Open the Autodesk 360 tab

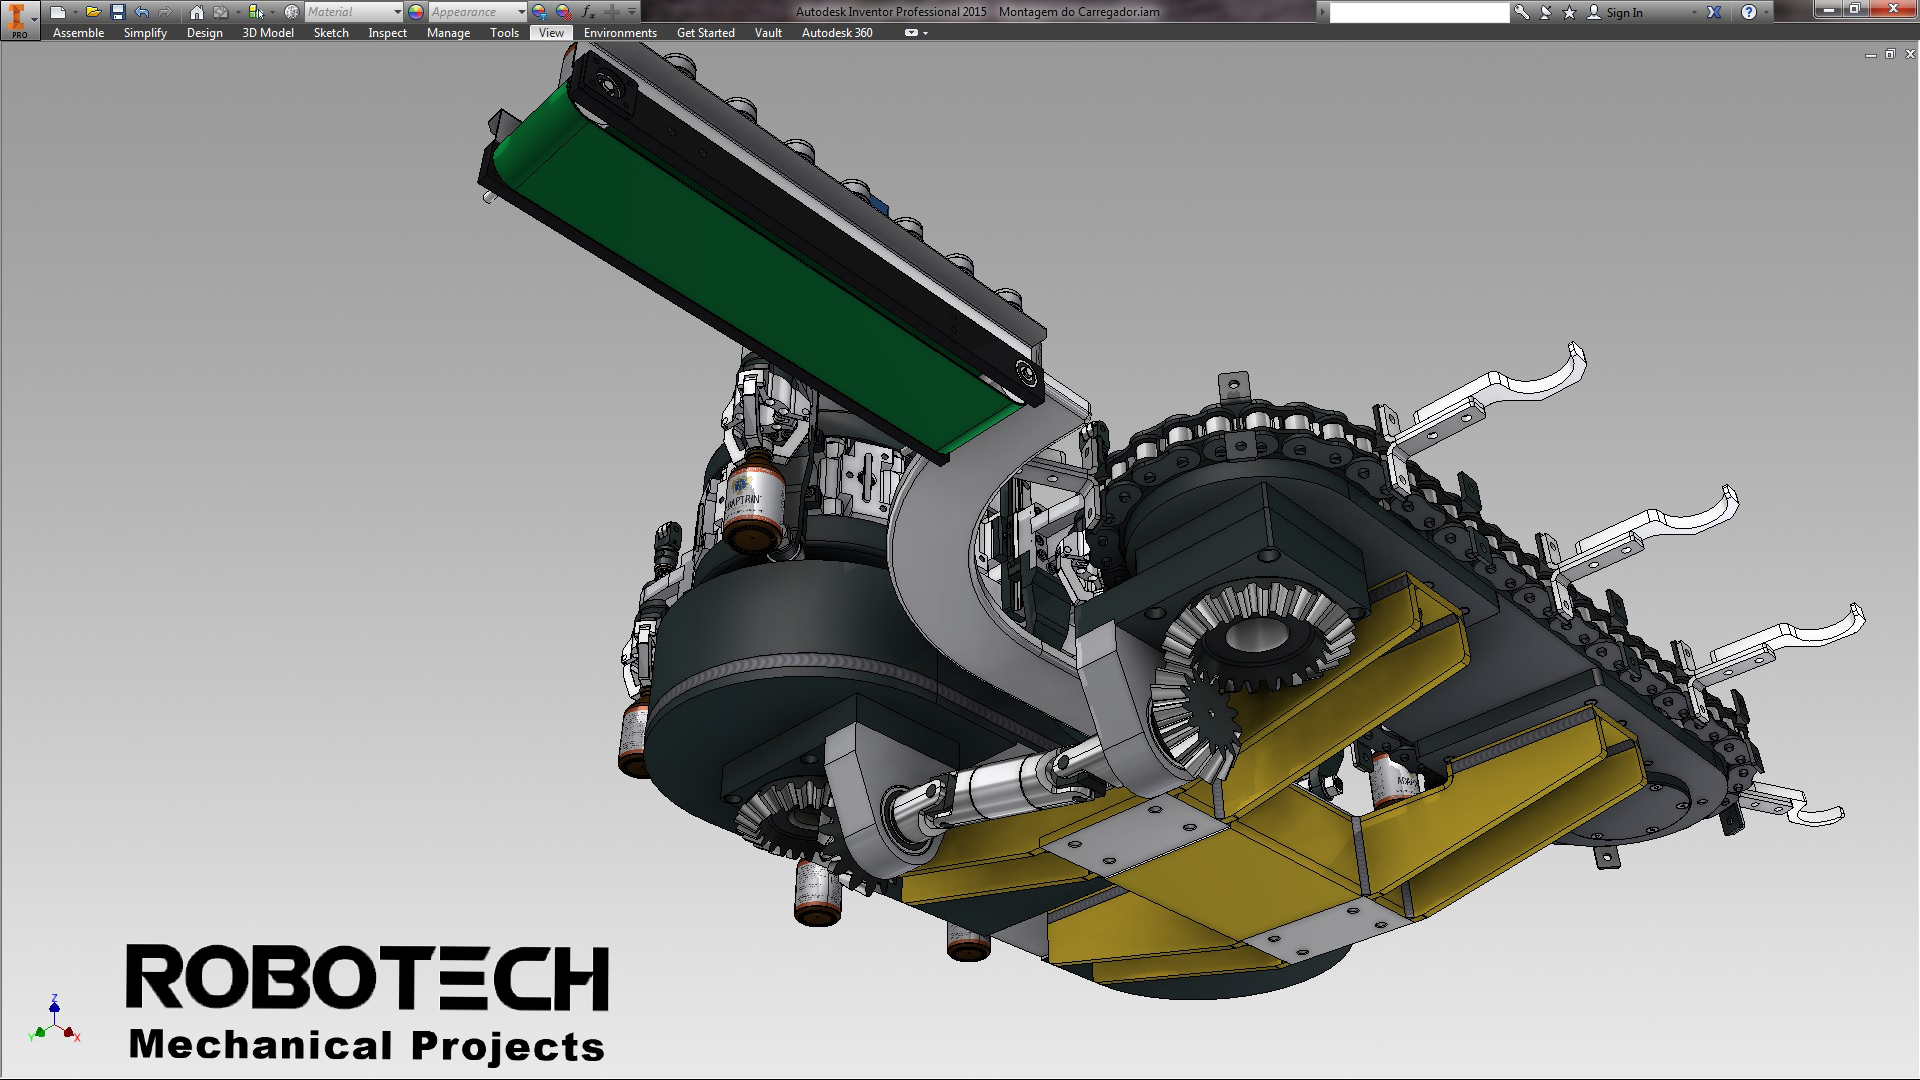pyautogui.click(x=837, y=33)
